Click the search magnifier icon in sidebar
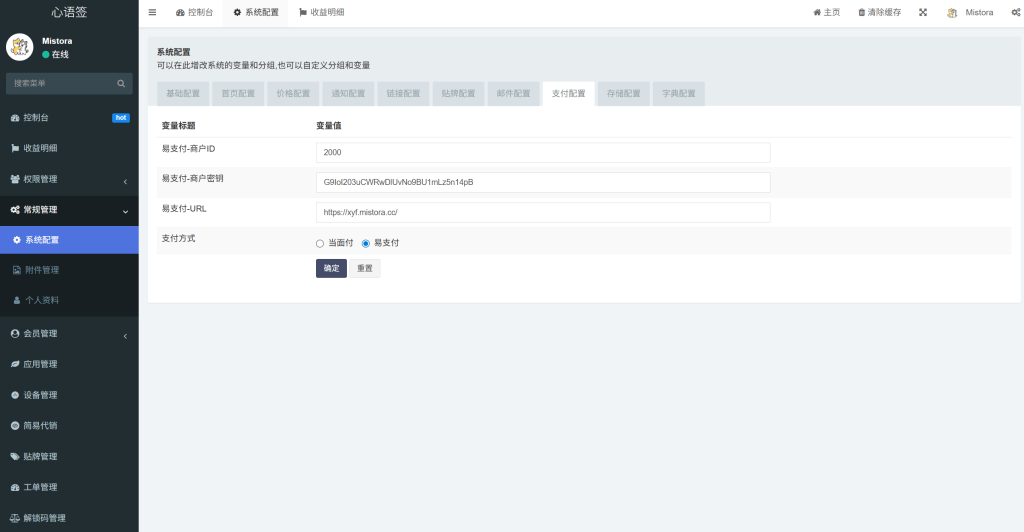The height and width of the screenshot is (532, 1024). (121, 84)
